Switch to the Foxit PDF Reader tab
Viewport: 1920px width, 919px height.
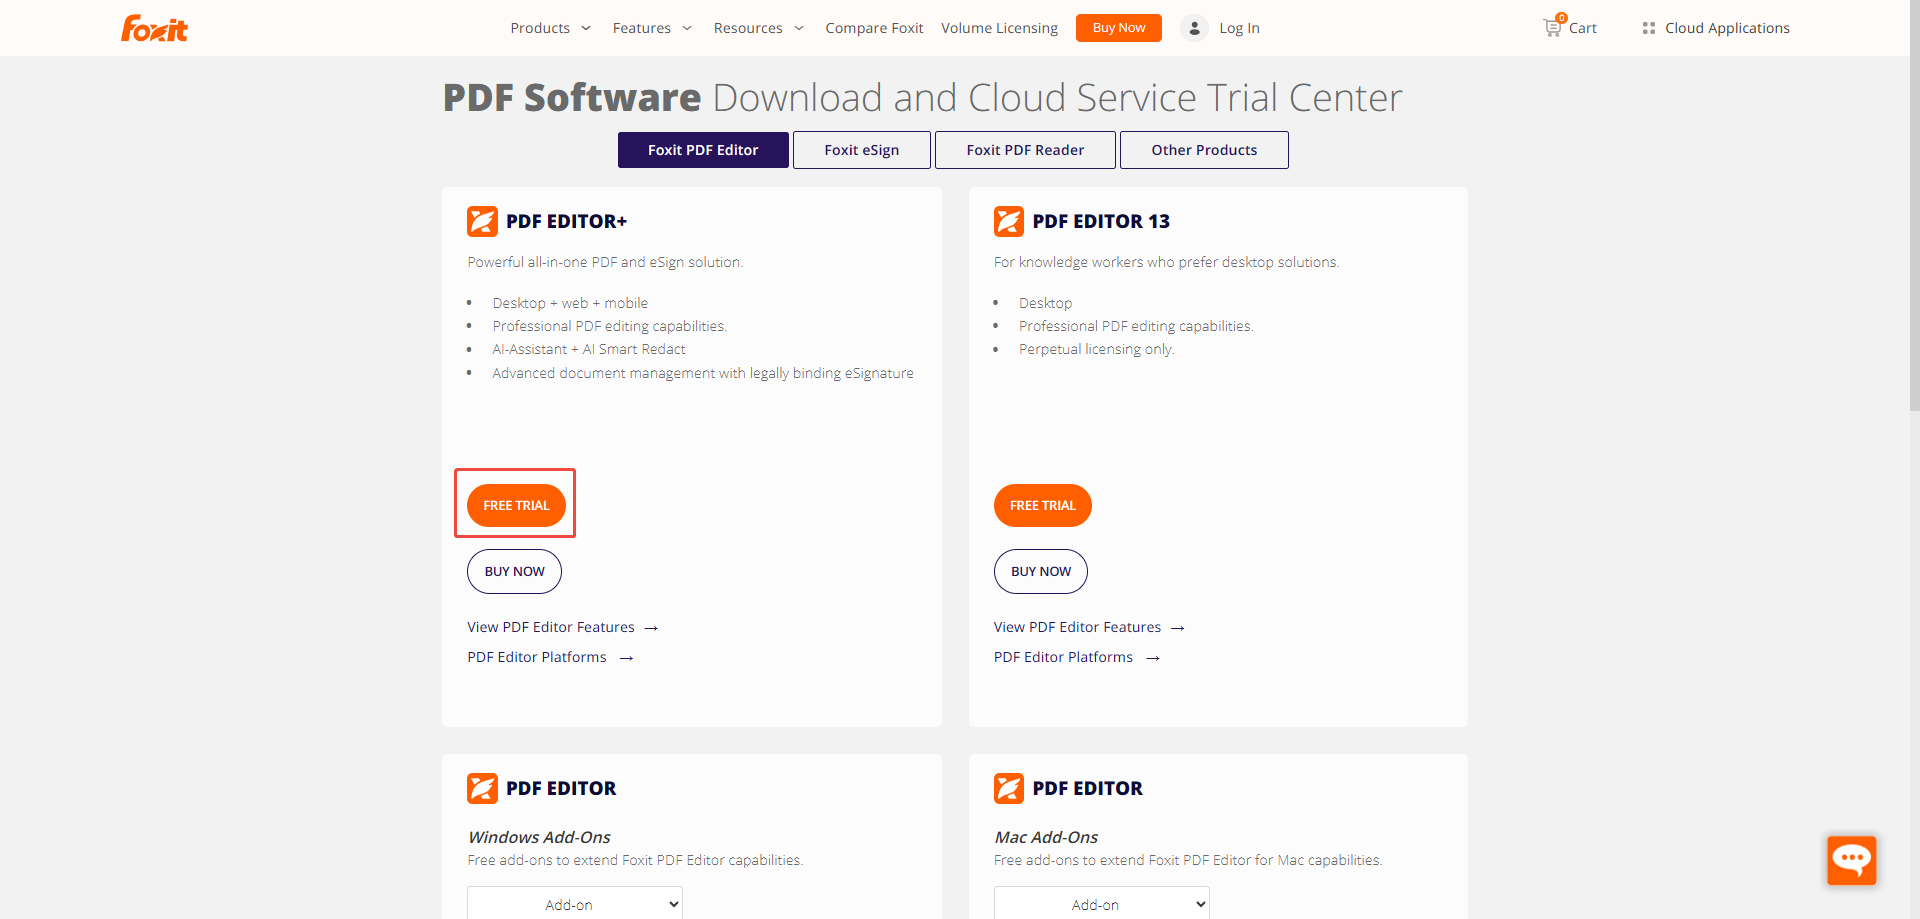click(1024, 150)
